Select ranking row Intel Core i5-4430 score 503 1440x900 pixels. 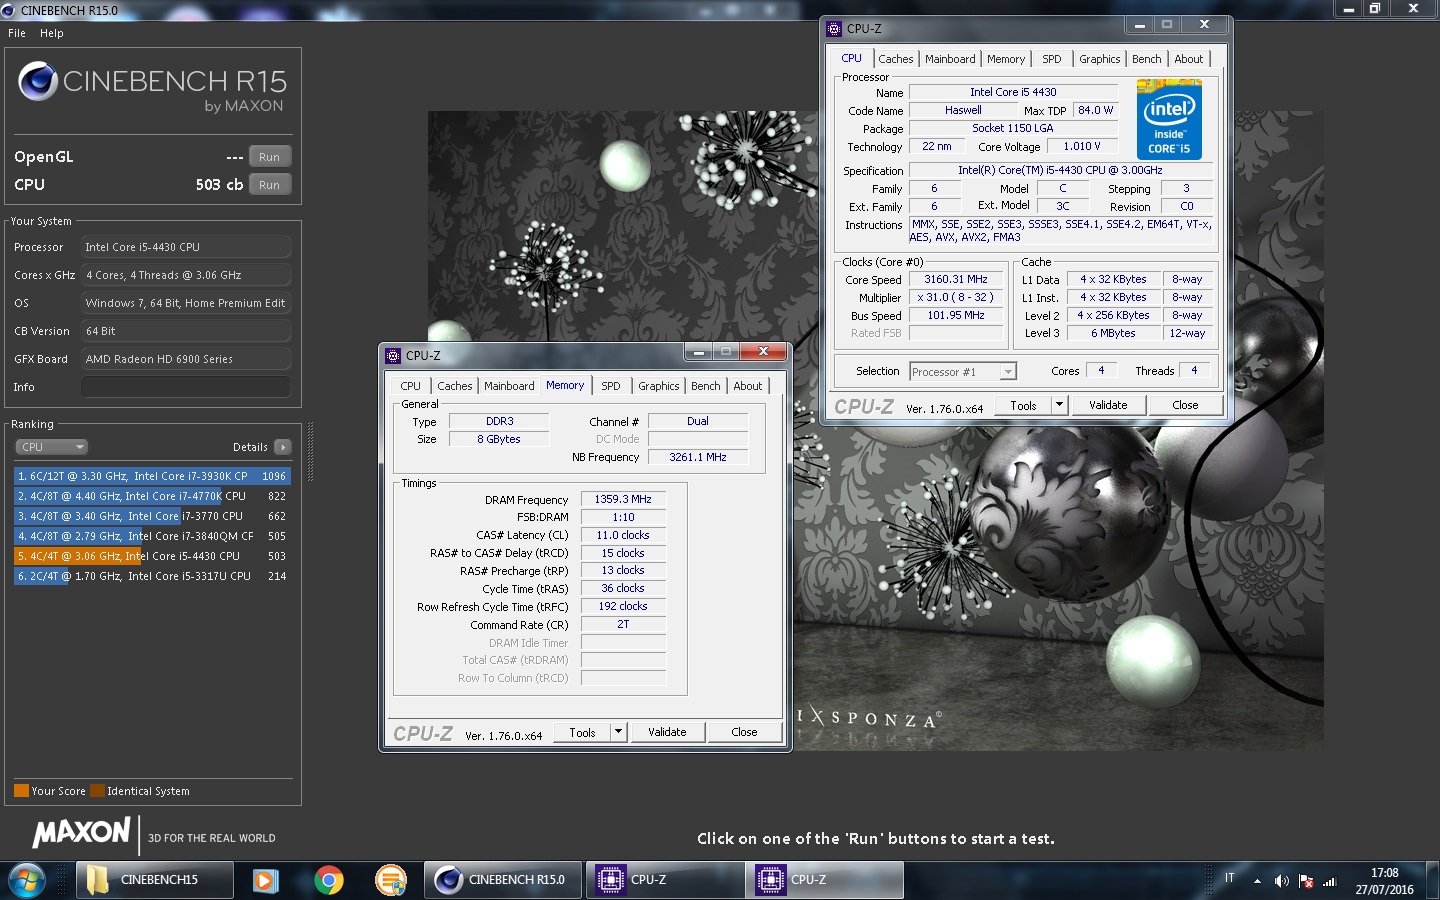[x=152, y=556]
